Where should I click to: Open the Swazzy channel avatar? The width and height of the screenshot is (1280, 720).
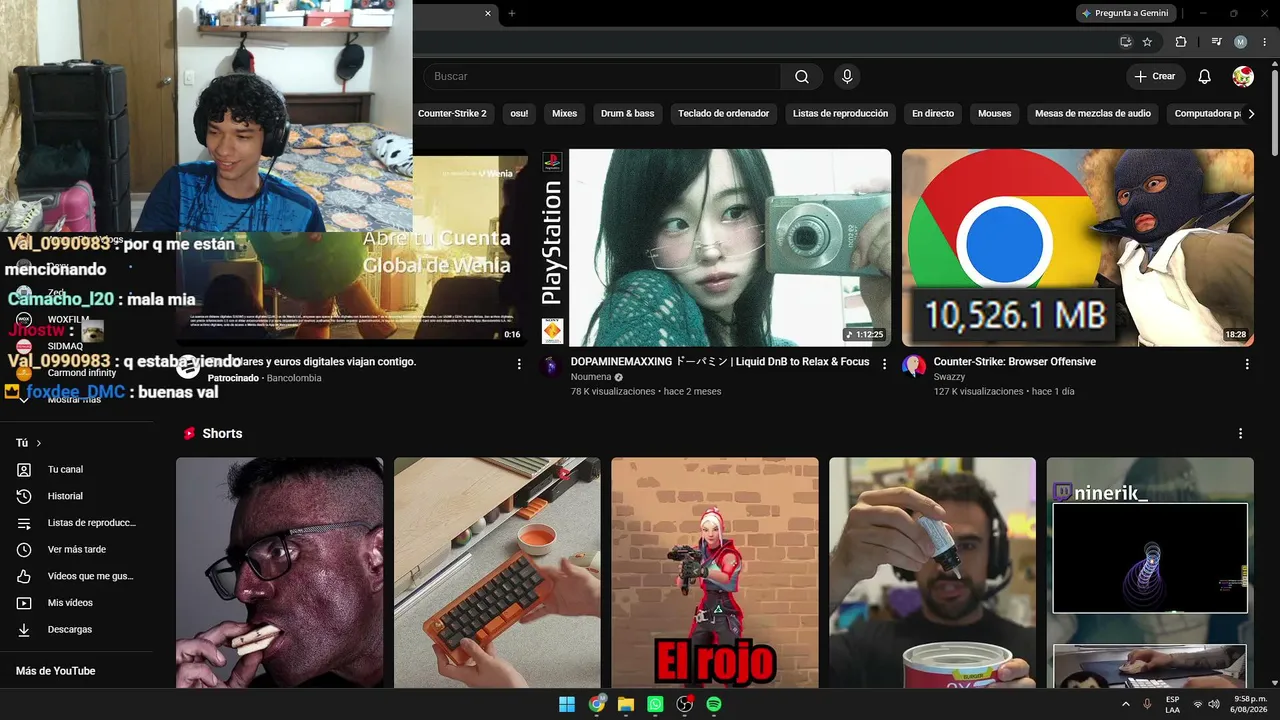(914, 366)
